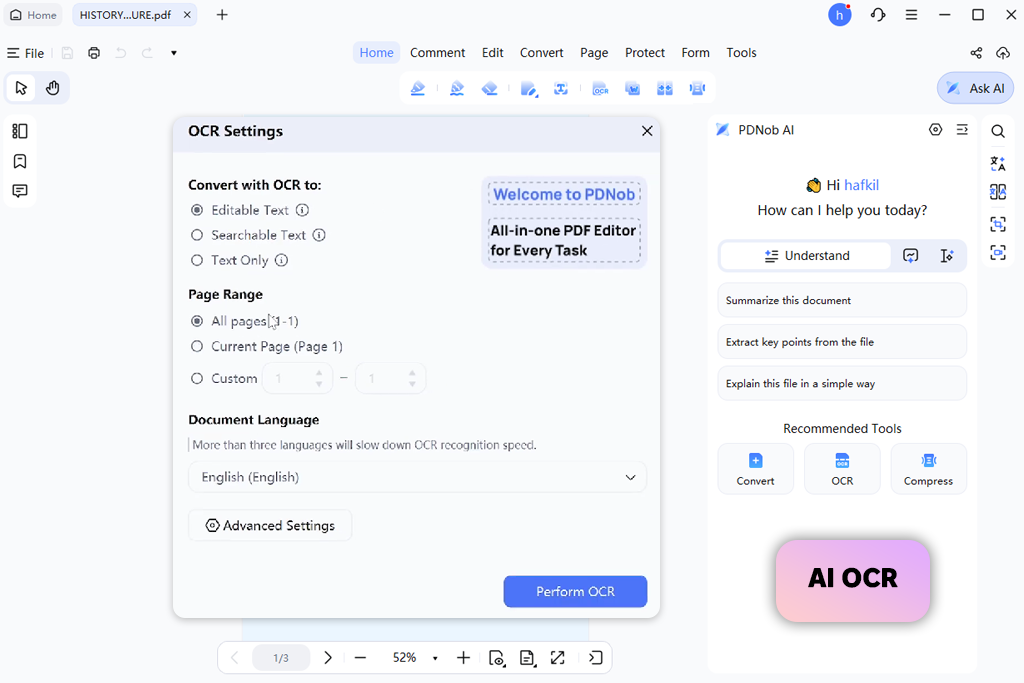Select Custom page range radio option

pos(197,378)
